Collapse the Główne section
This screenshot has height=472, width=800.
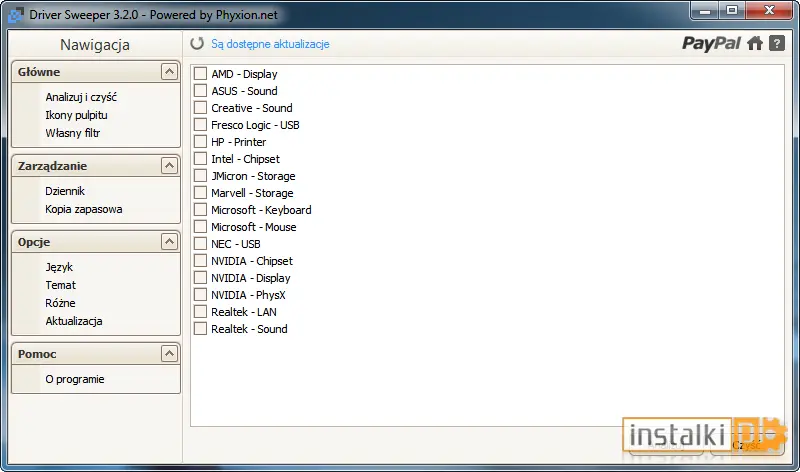(x=169, y=71)
